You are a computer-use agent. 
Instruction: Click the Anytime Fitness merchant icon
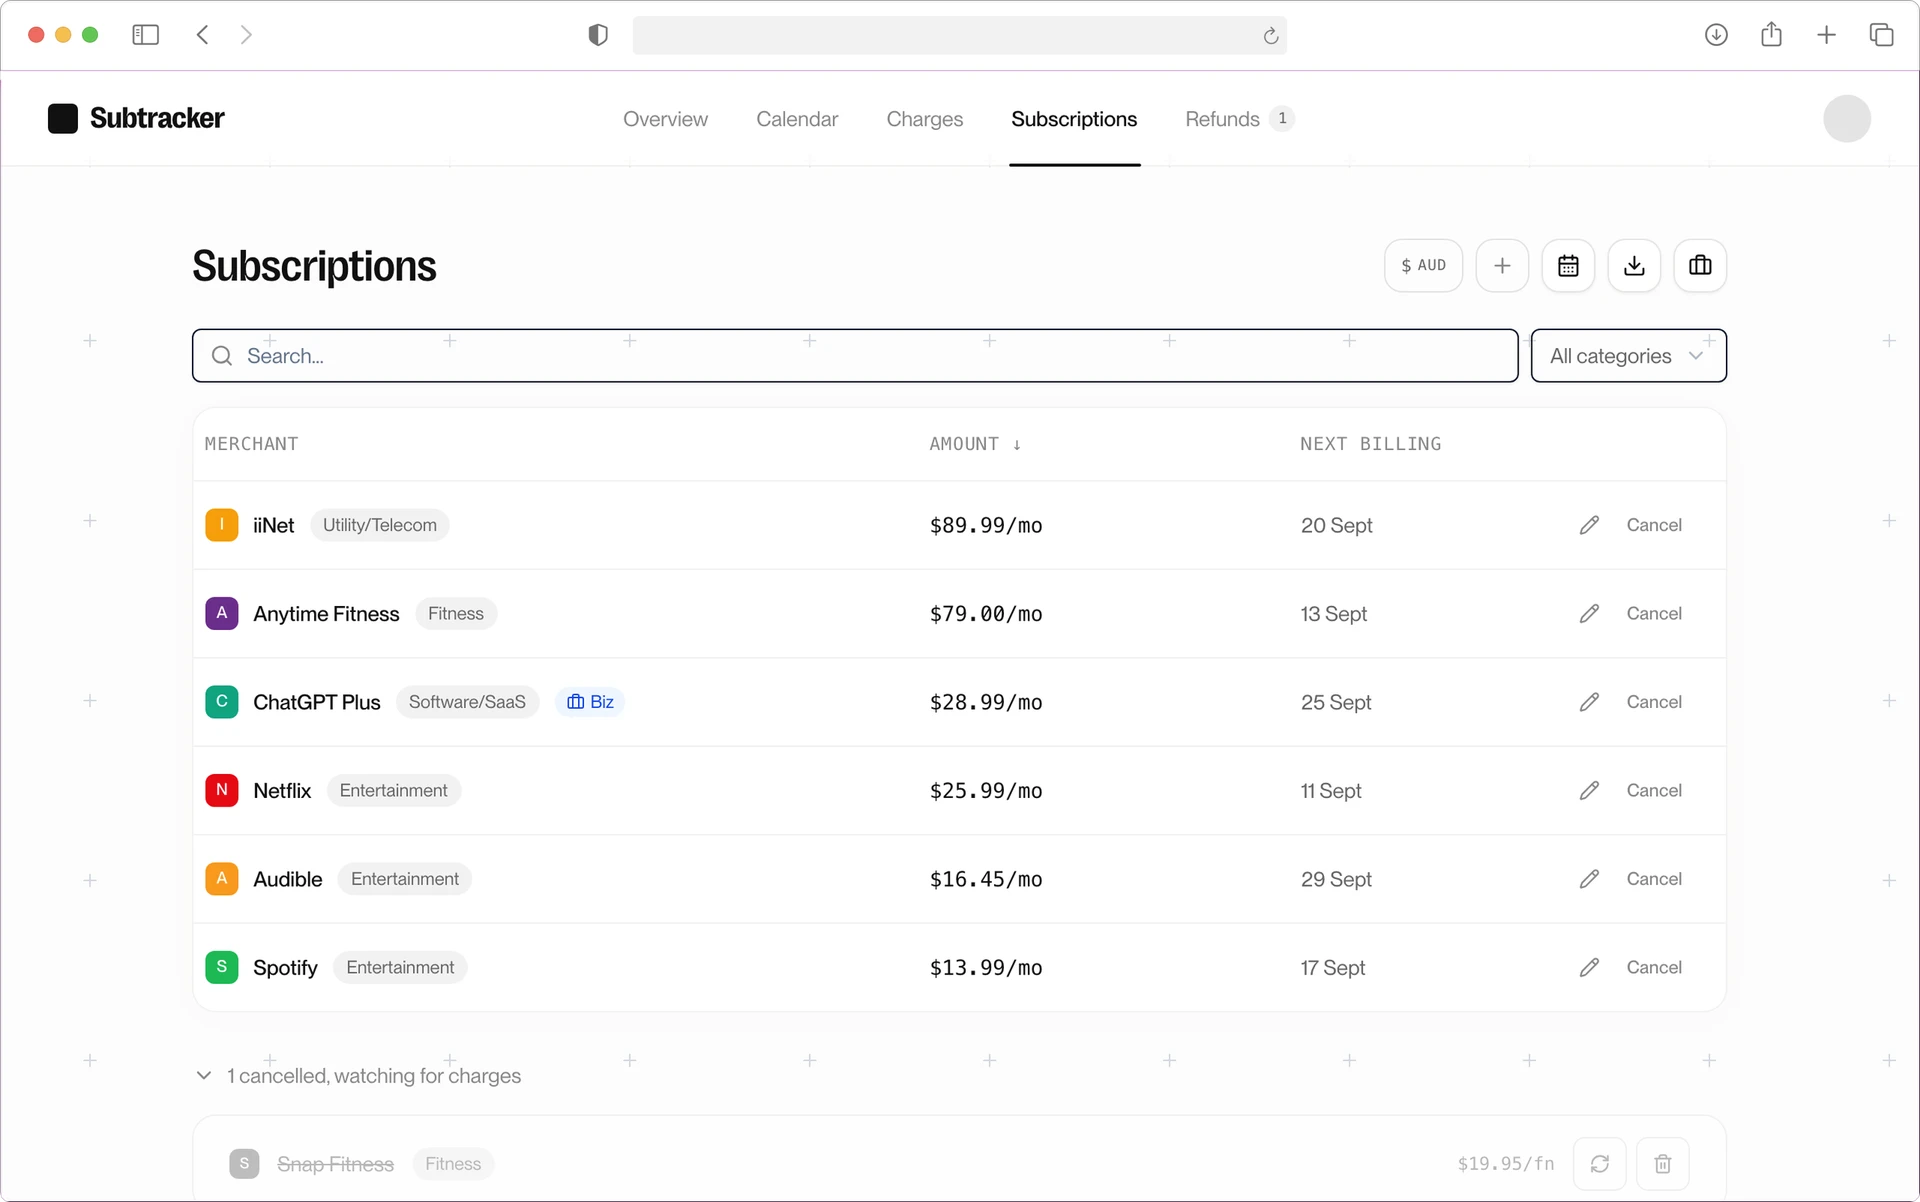pos(222,614)
